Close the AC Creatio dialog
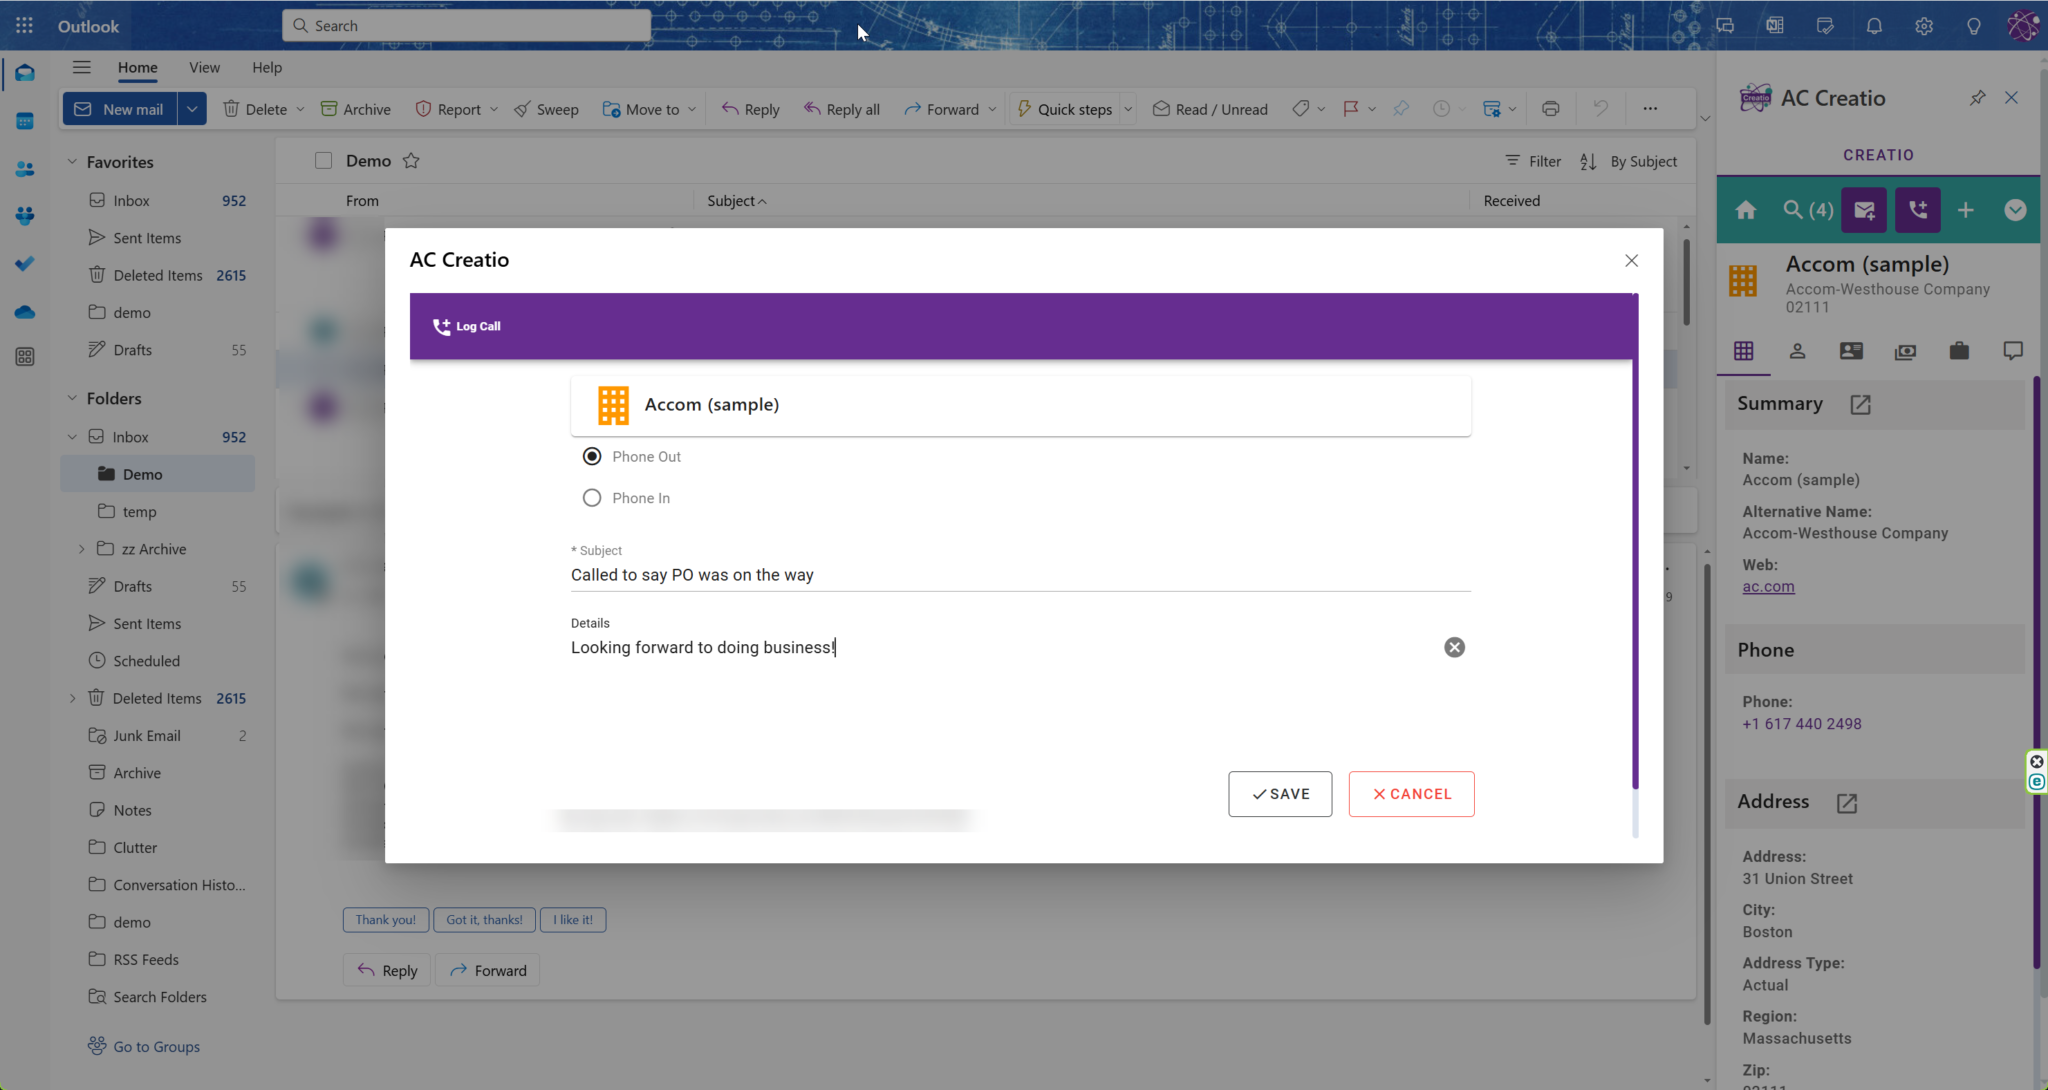This screenshot has width=2048, height=1090. [1631, 261]
